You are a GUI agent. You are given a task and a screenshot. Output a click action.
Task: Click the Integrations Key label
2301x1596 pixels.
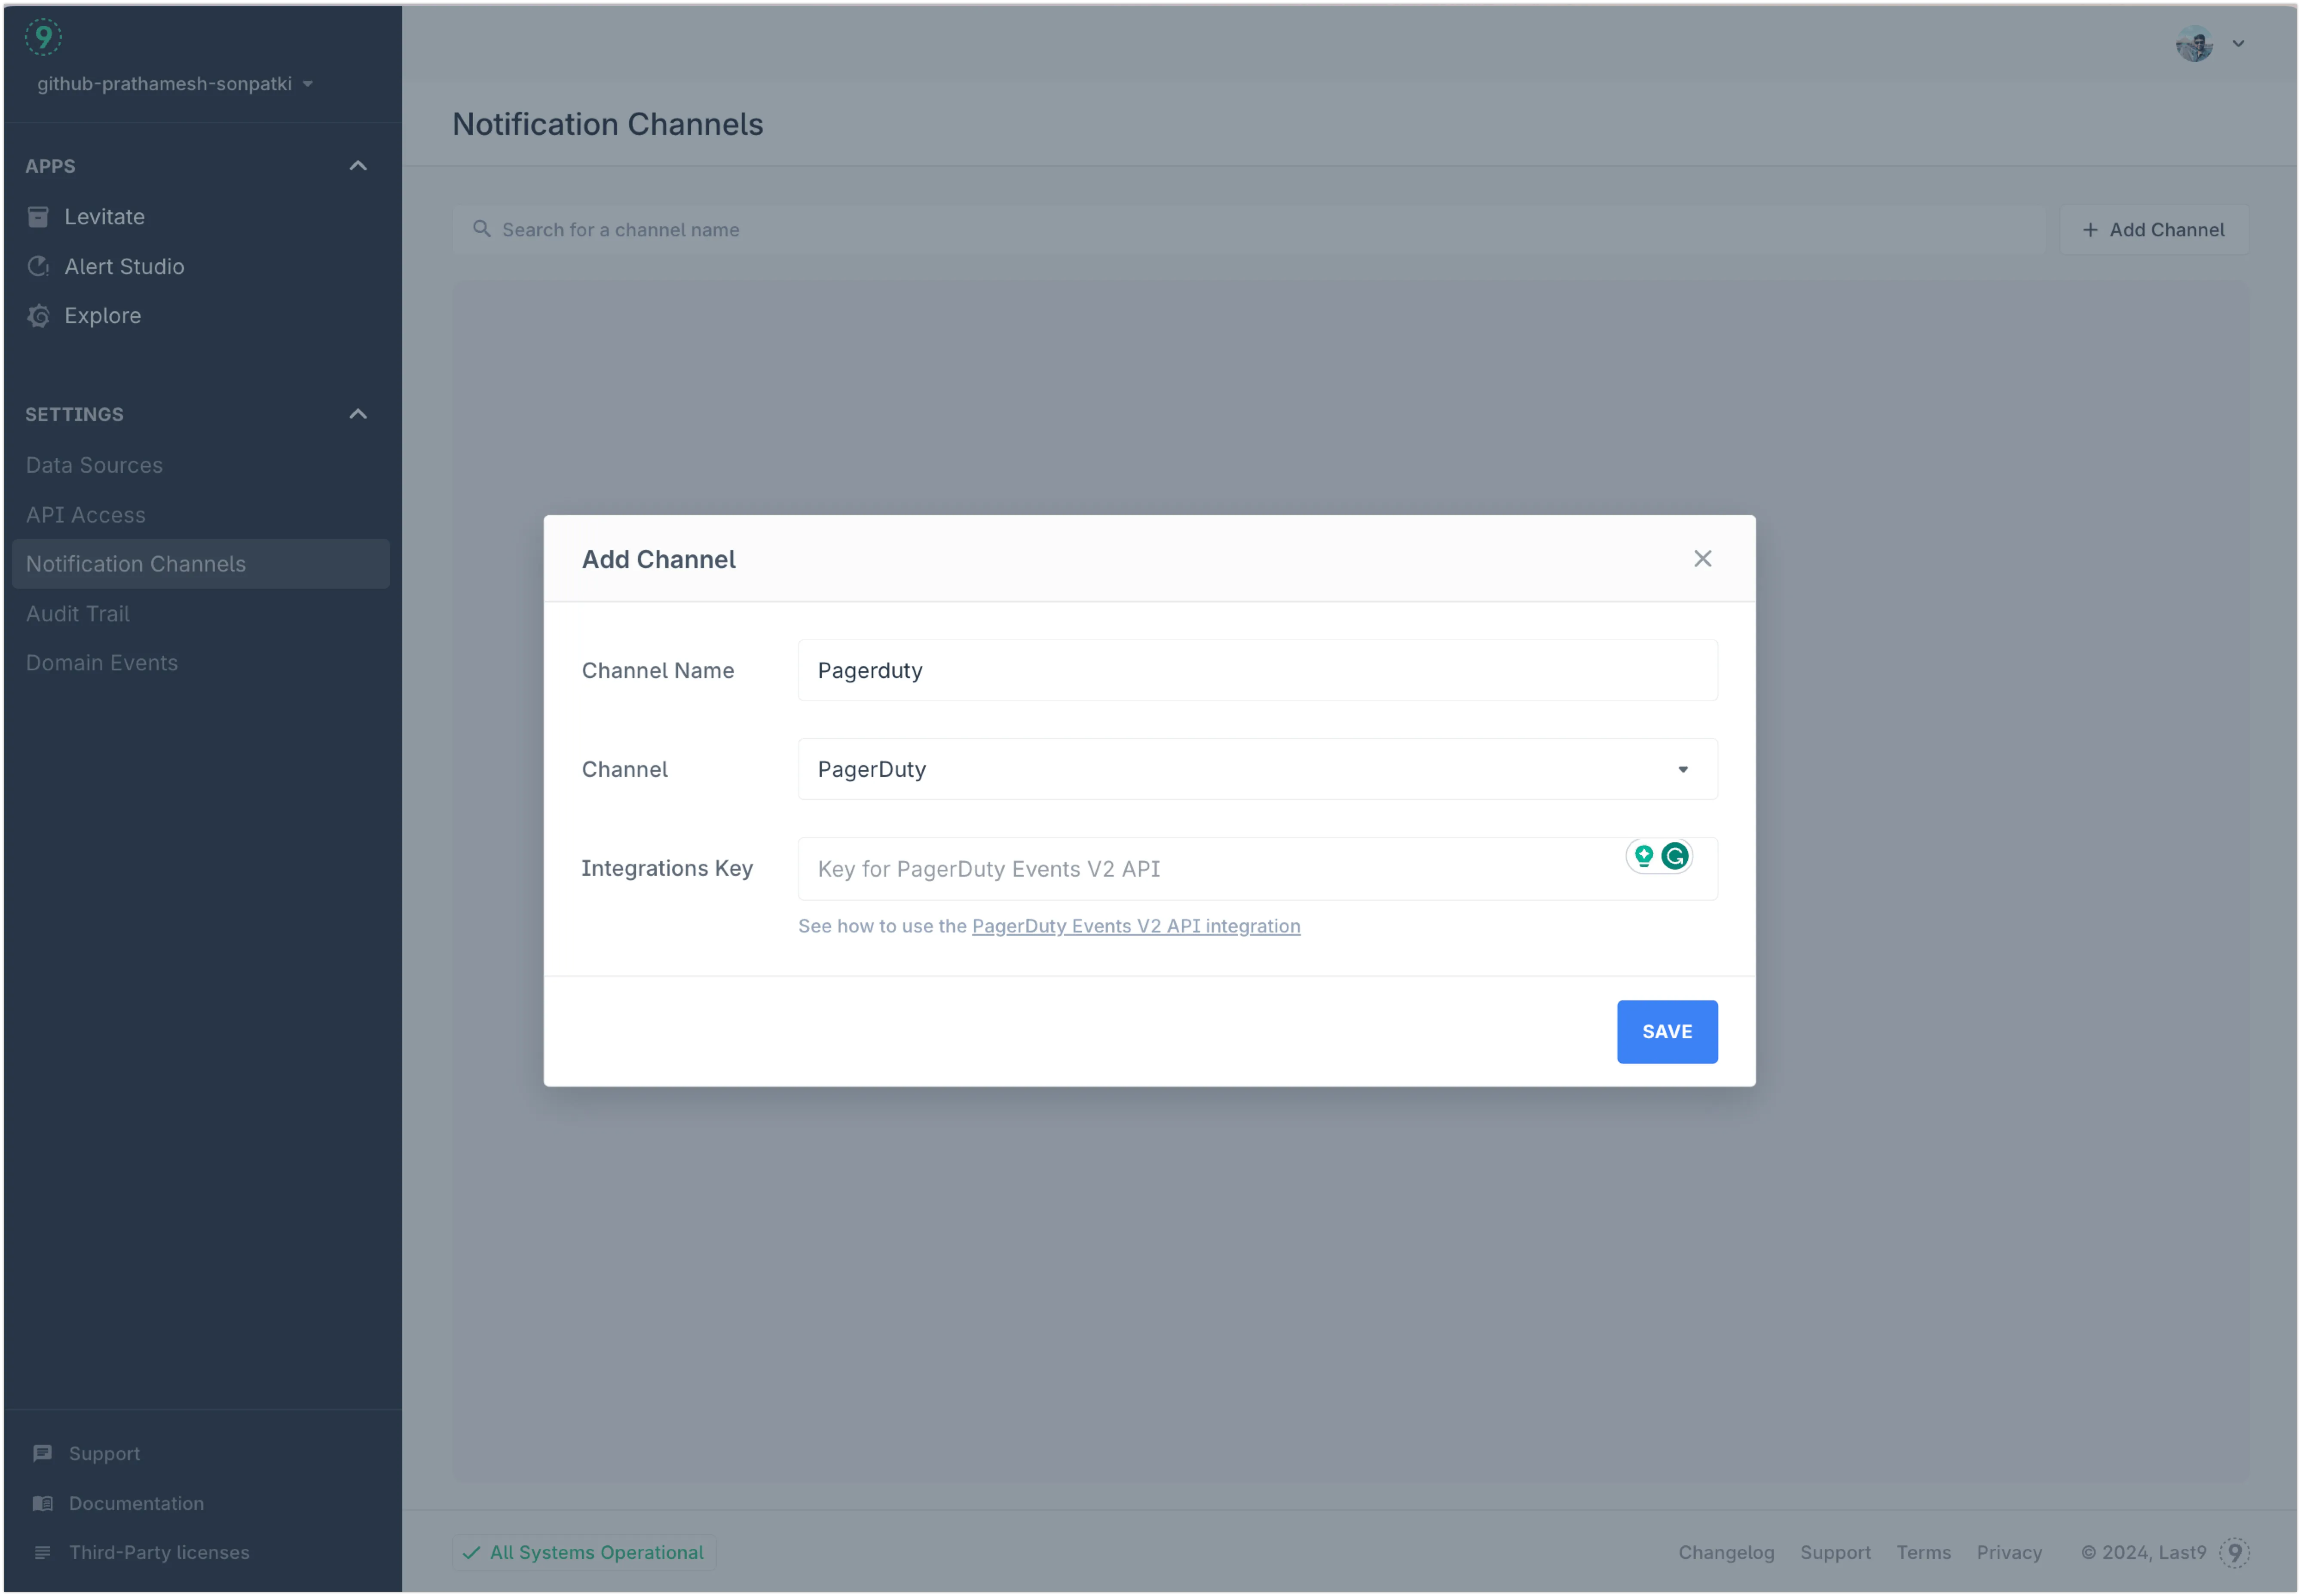pos(667,868)
